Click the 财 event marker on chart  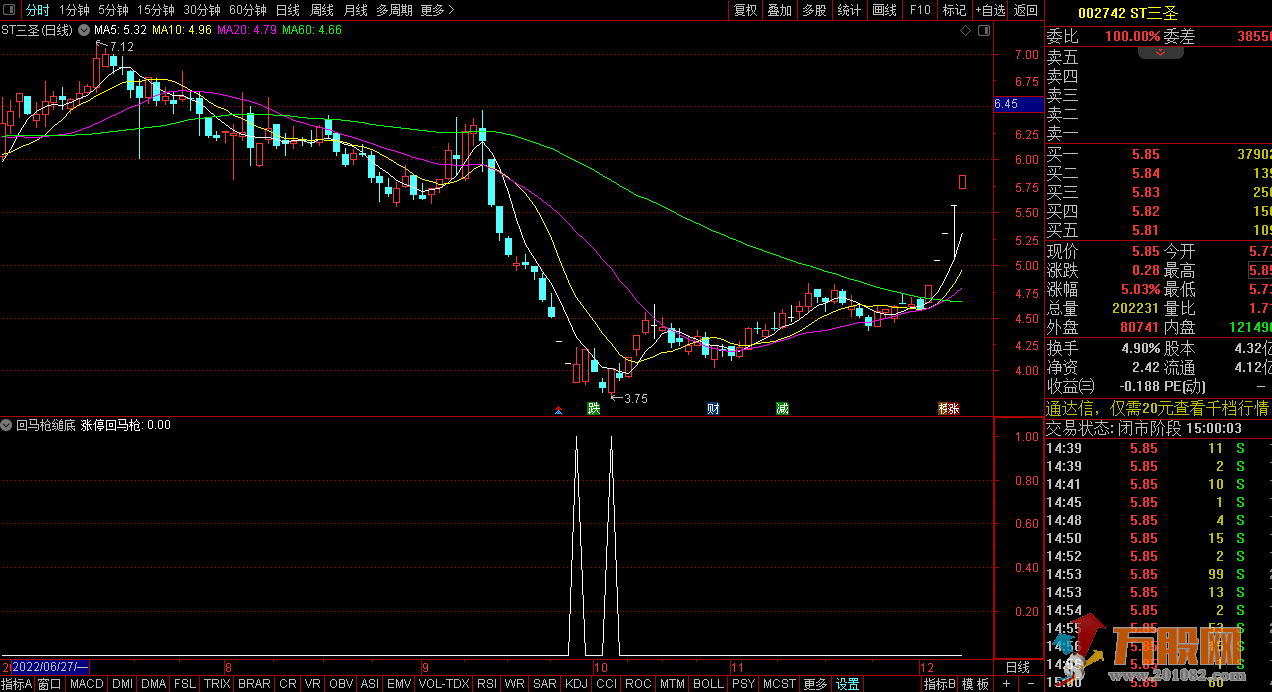713,408
